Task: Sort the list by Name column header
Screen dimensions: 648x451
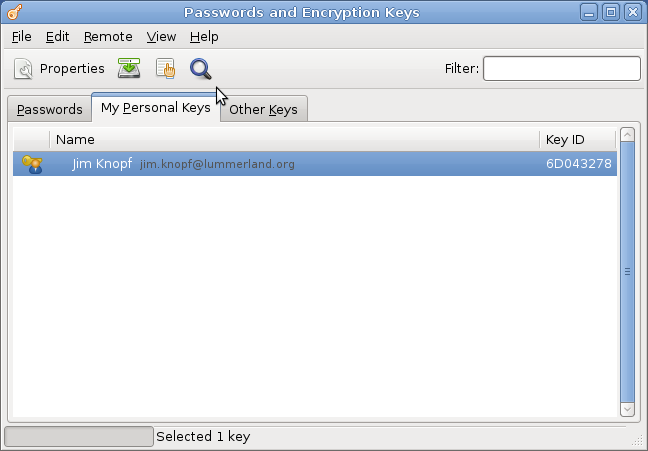Action: (x=294, y=139)
